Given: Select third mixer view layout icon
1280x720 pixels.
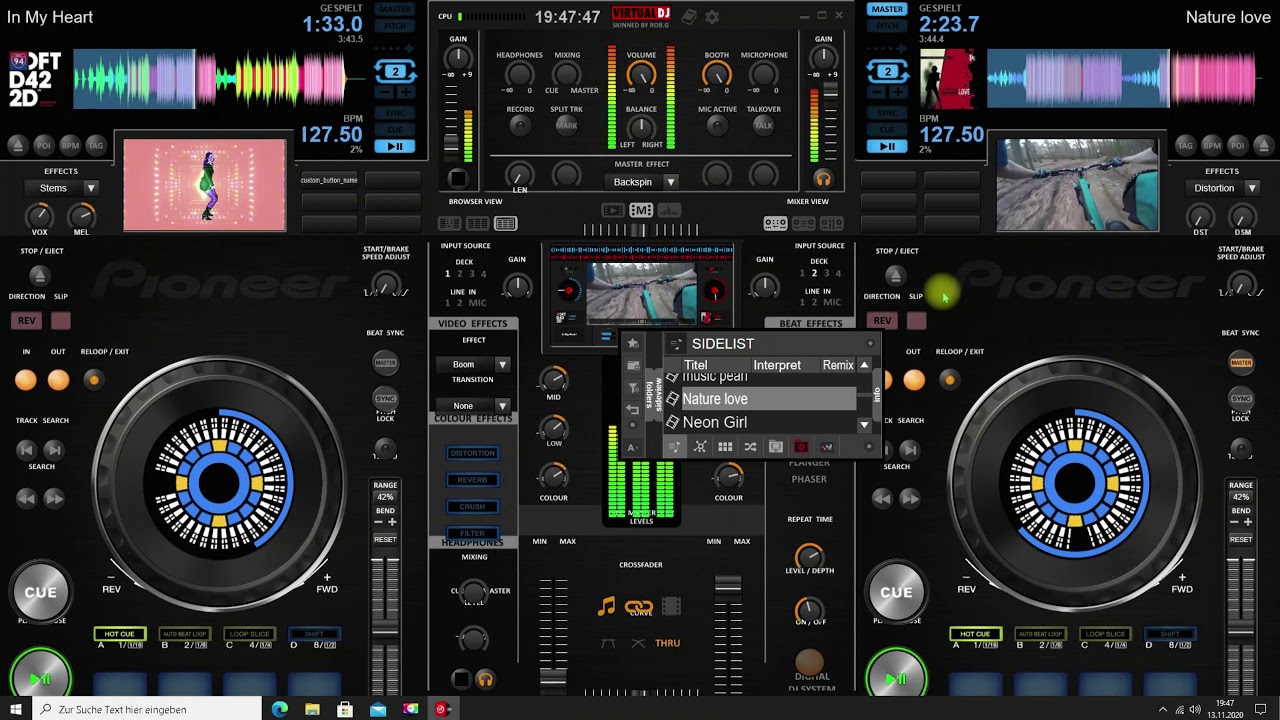Looking at the screenshot, I should (x=831, y=223).
